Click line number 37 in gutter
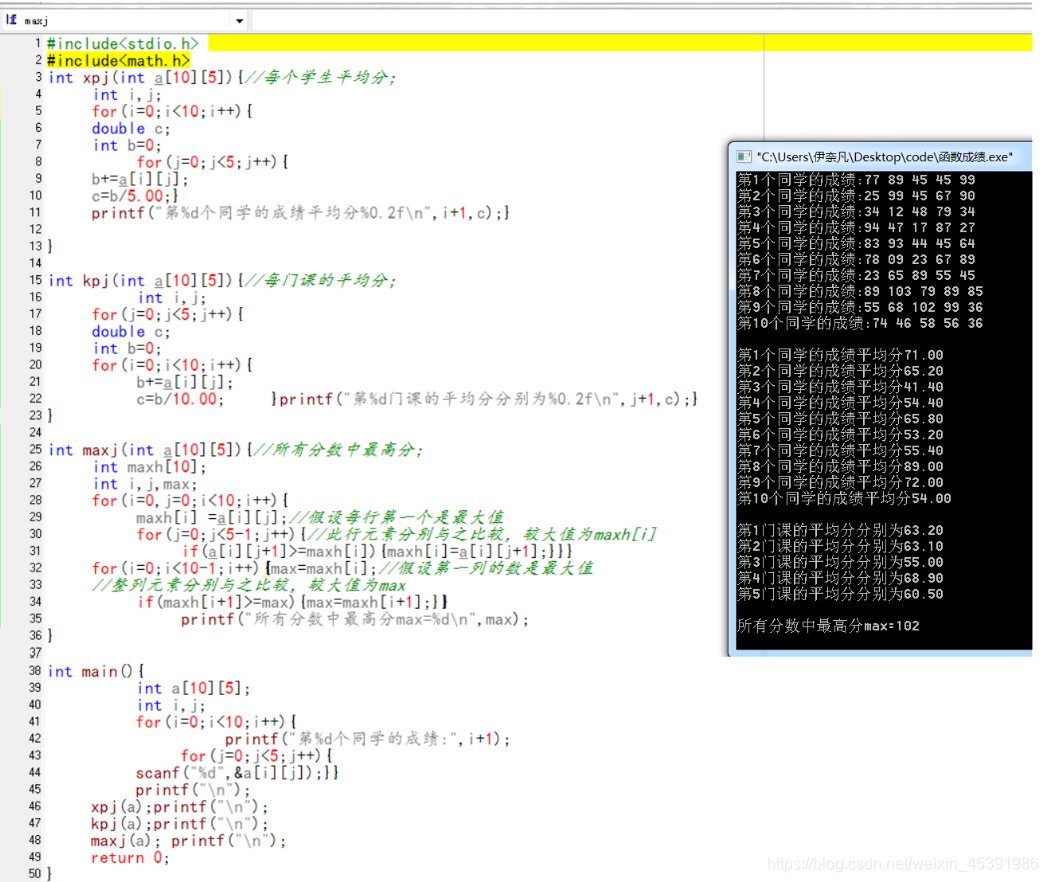Image resolution: width=1048 pixels, height=882 pixels. [x=35, y=653]
